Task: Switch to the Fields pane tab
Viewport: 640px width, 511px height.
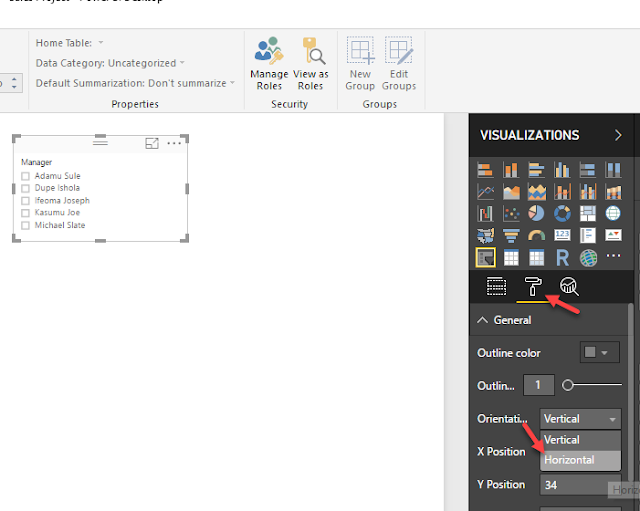Action: coord(496,286)
